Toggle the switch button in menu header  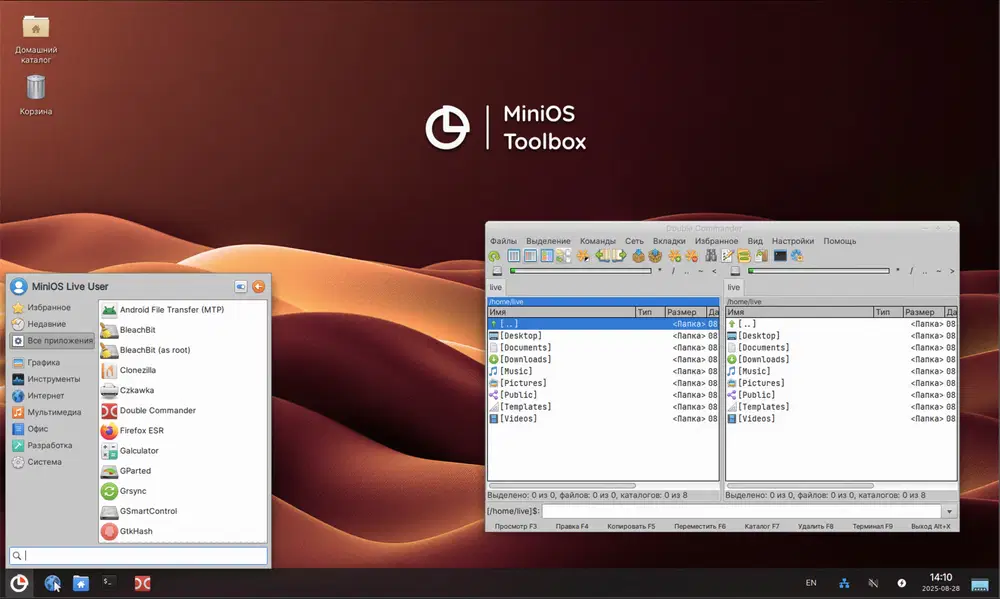point(241,287)
